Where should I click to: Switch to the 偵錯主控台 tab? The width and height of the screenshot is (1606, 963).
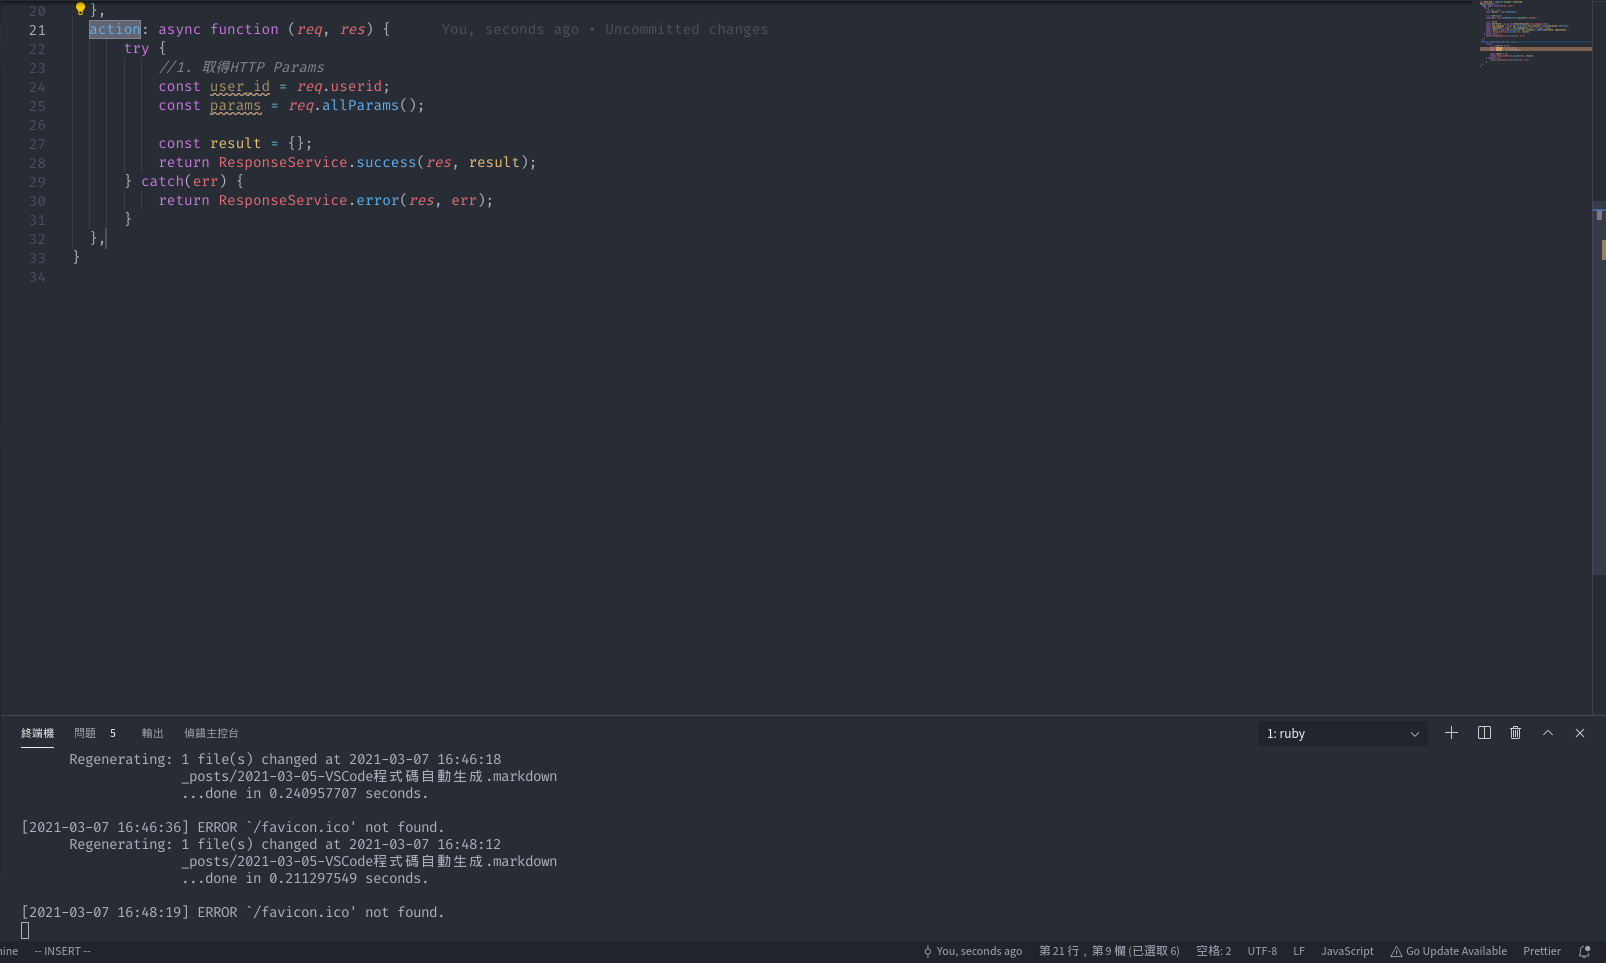(x=211, y=733)
